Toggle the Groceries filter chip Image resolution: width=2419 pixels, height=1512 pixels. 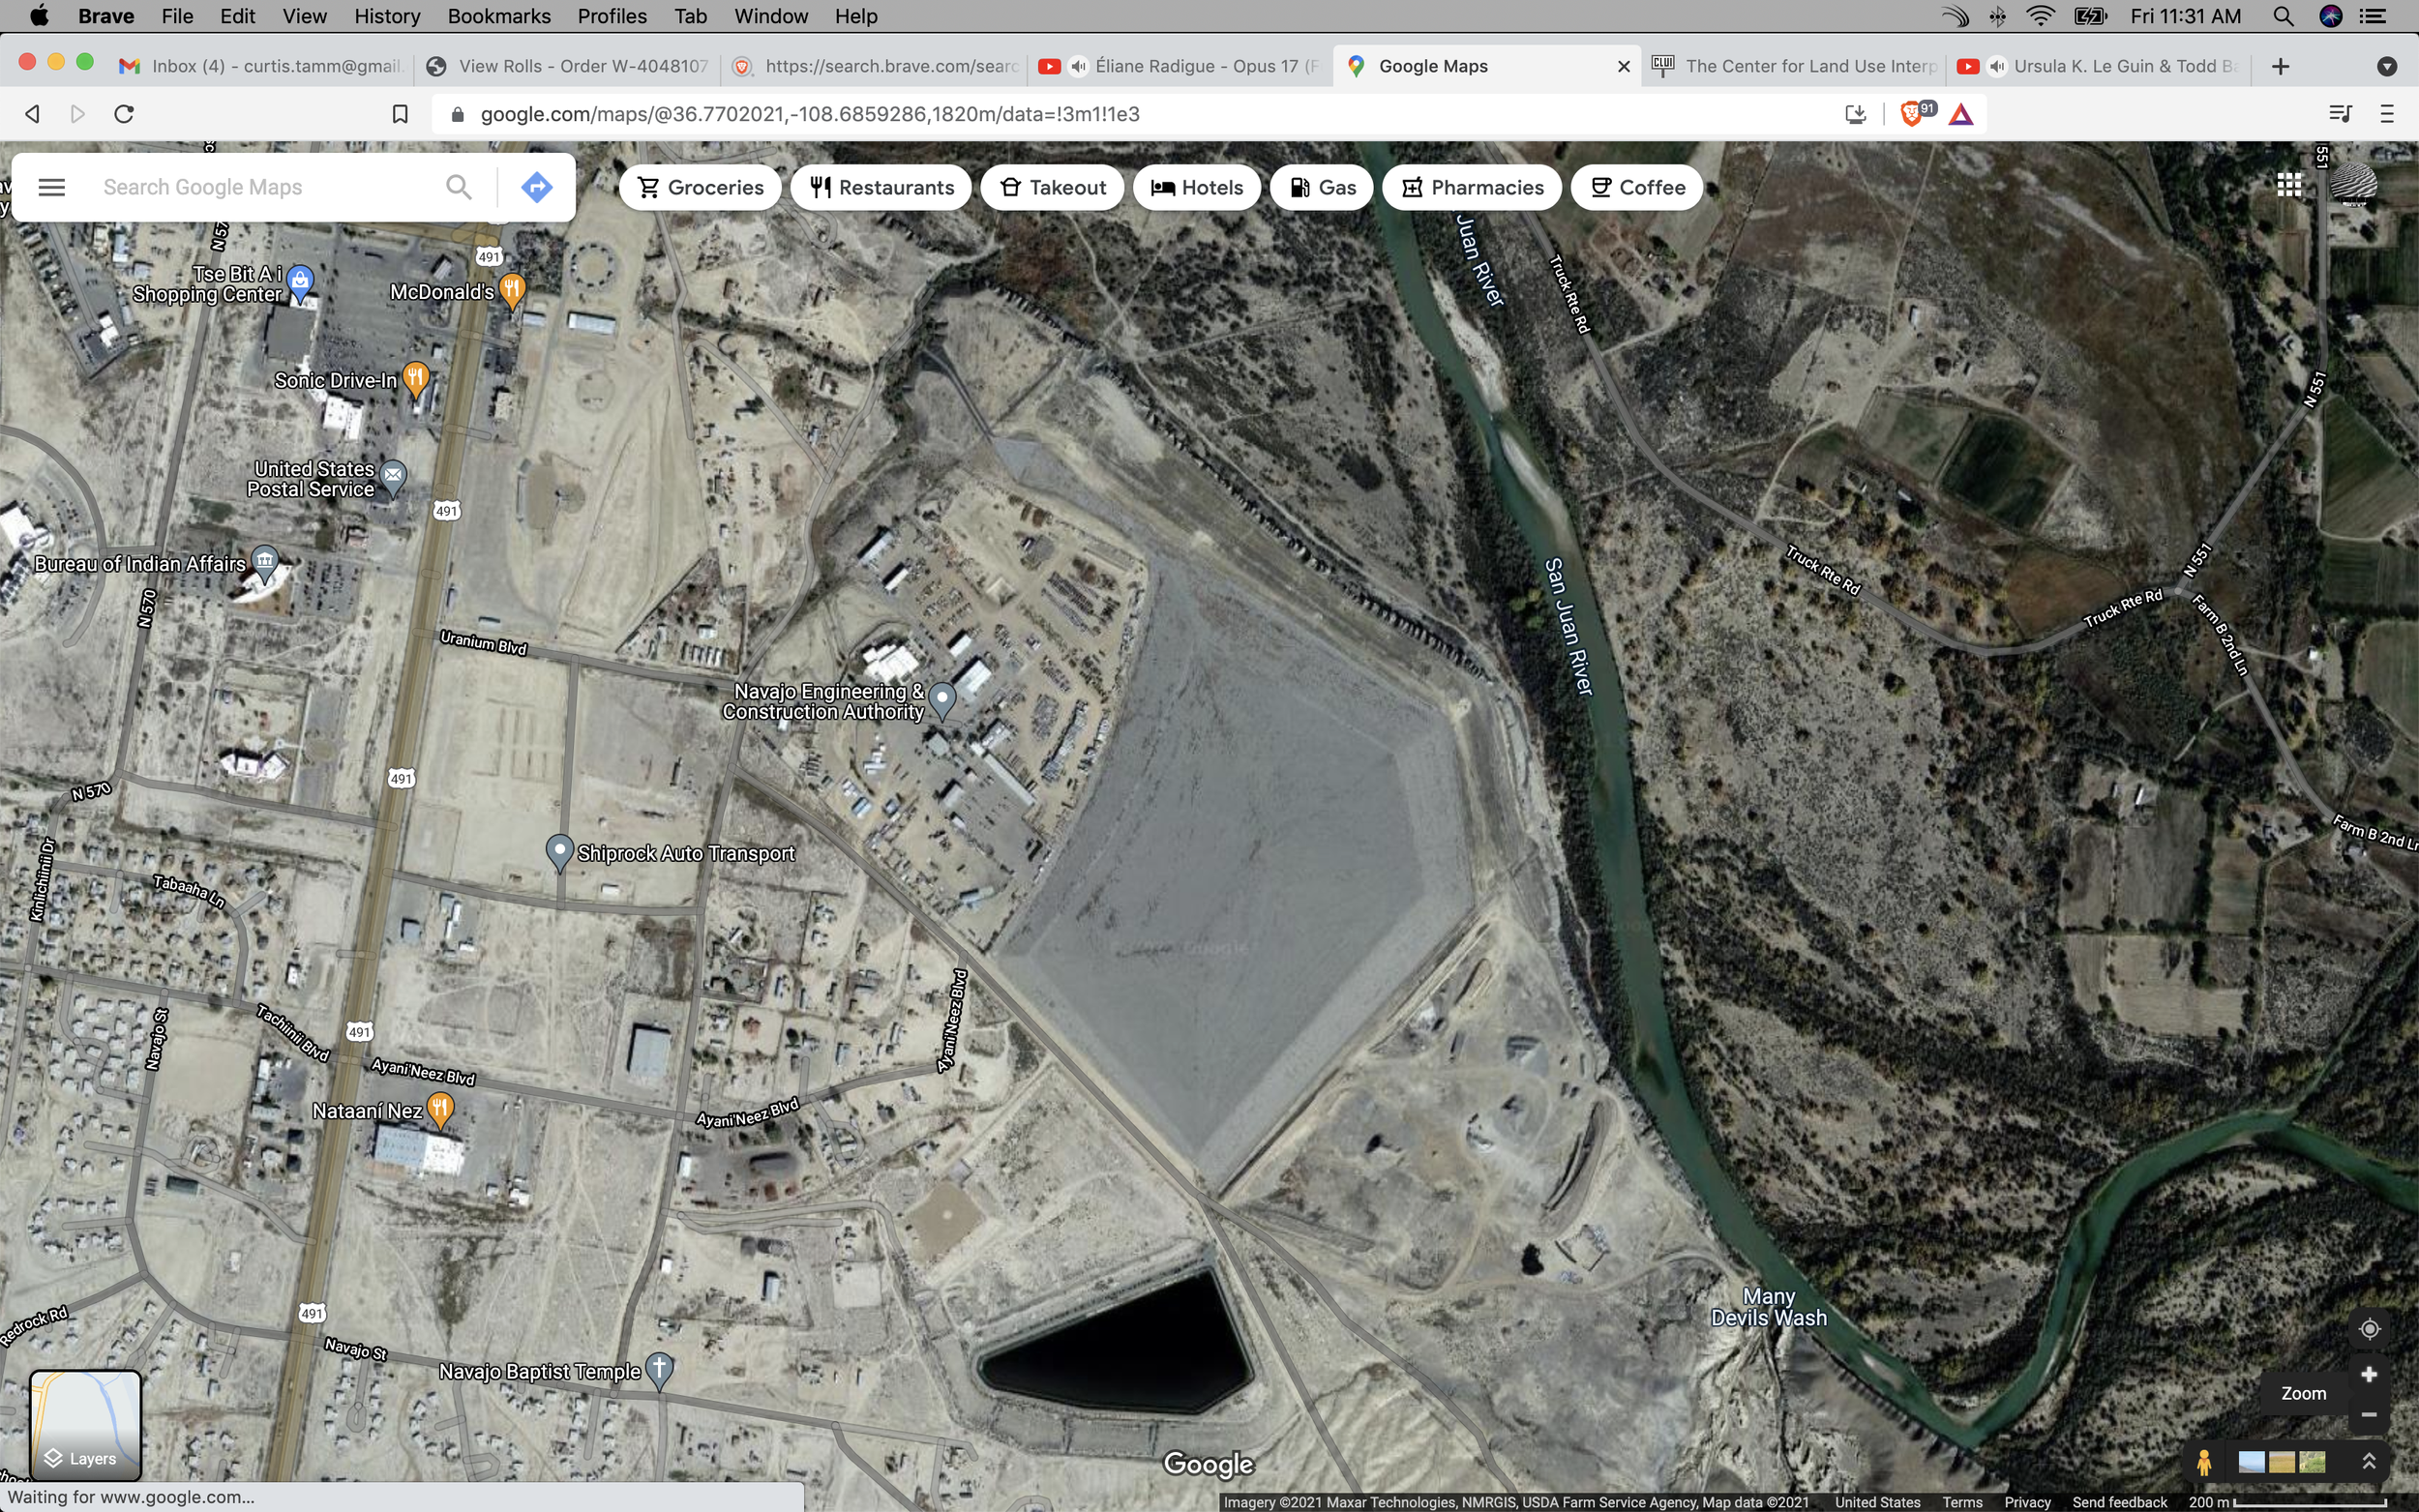pos(700,187)
